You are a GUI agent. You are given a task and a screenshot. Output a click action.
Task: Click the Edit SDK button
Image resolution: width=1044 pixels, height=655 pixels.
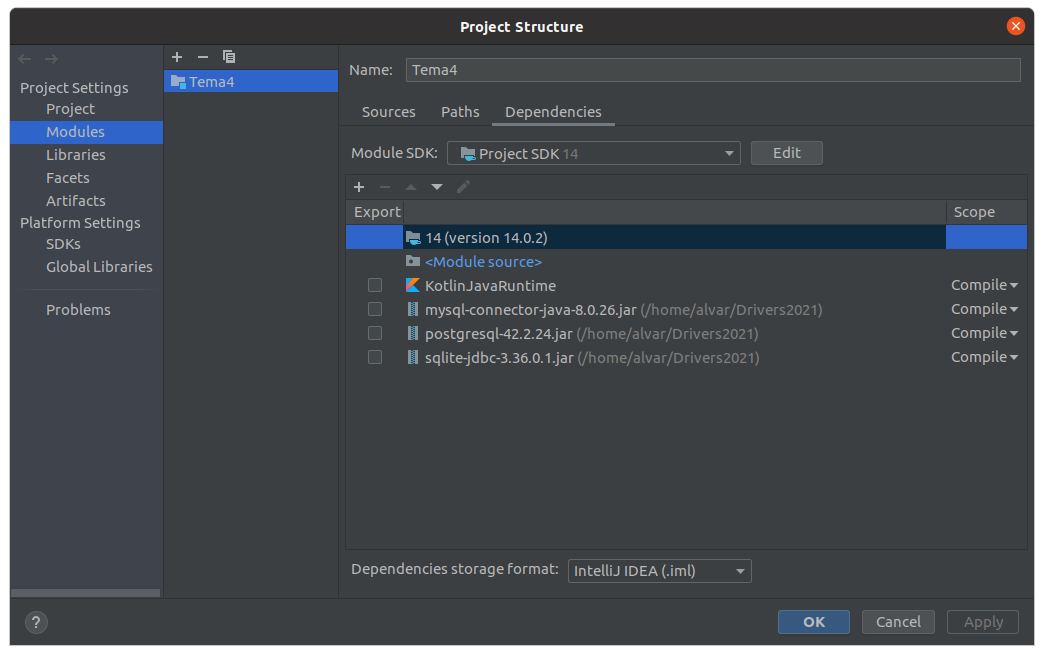(786, 153)
